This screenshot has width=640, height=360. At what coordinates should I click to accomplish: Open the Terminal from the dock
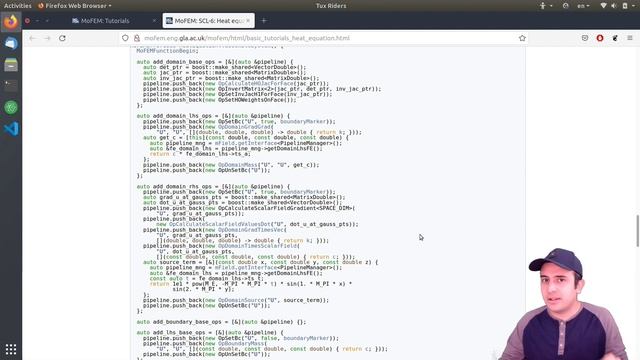pyautogui.click(x=11, y=86)
